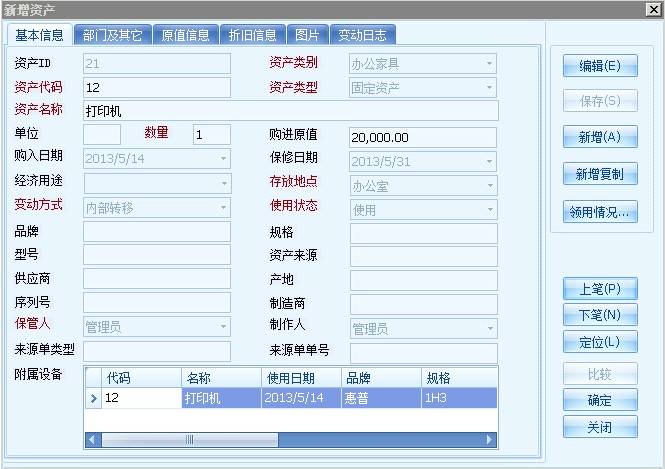This screenshot has height=469, width=665.
Task: Expand the 变动方式 dropdown
Action: (224, 207)
